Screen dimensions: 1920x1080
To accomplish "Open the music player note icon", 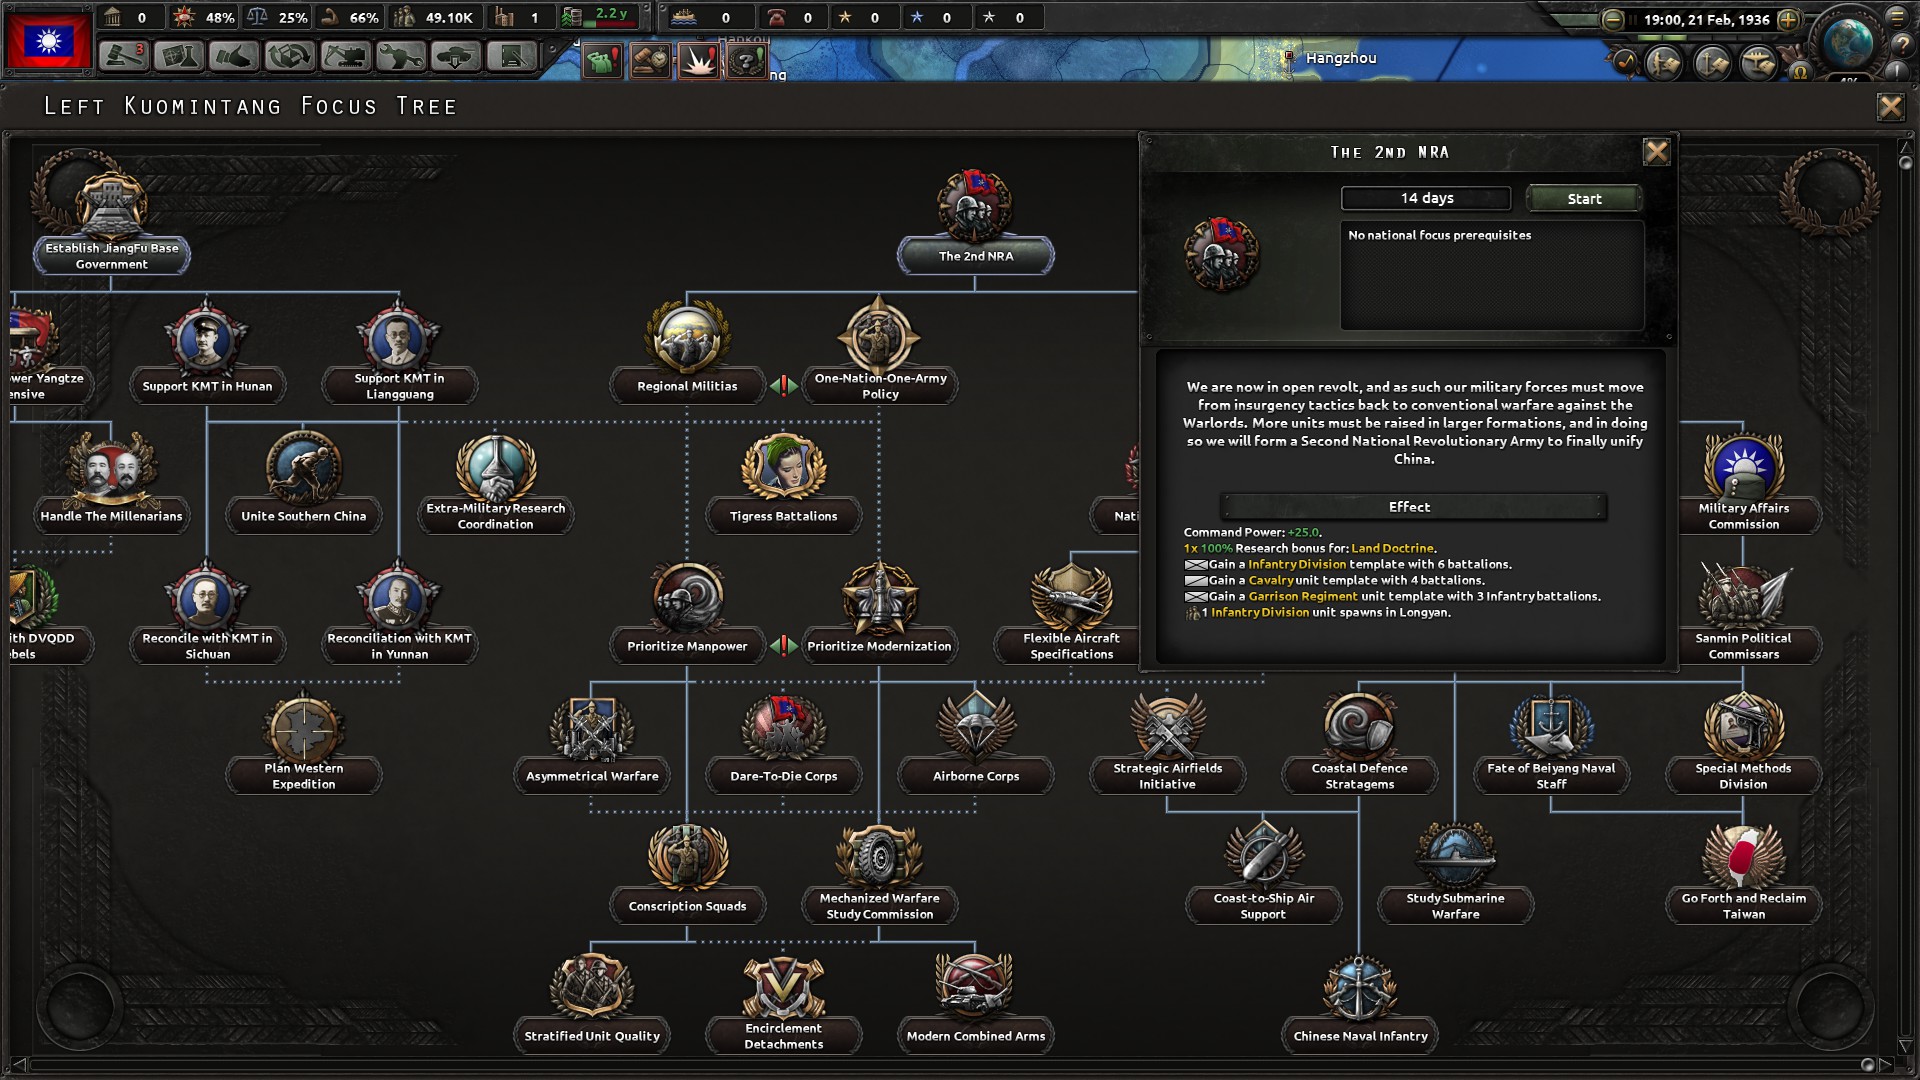I will [1624, 63].
